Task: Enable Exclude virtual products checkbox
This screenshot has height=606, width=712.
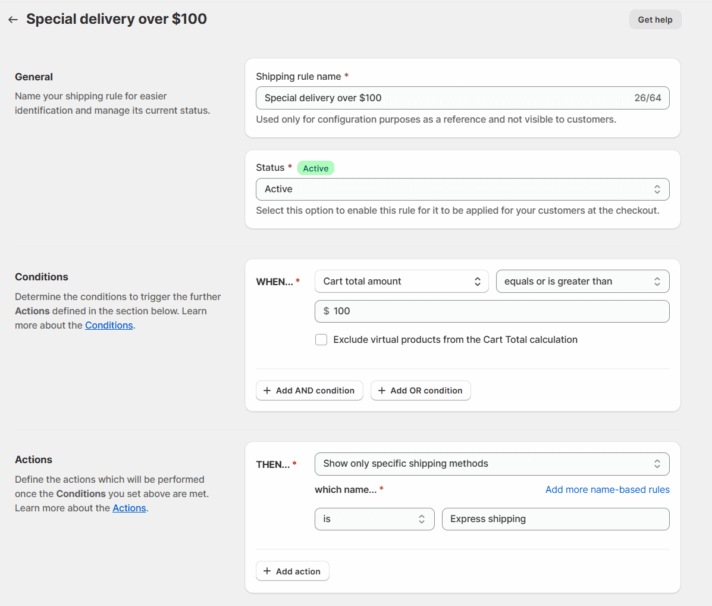Action: click(x=321, y=340)
